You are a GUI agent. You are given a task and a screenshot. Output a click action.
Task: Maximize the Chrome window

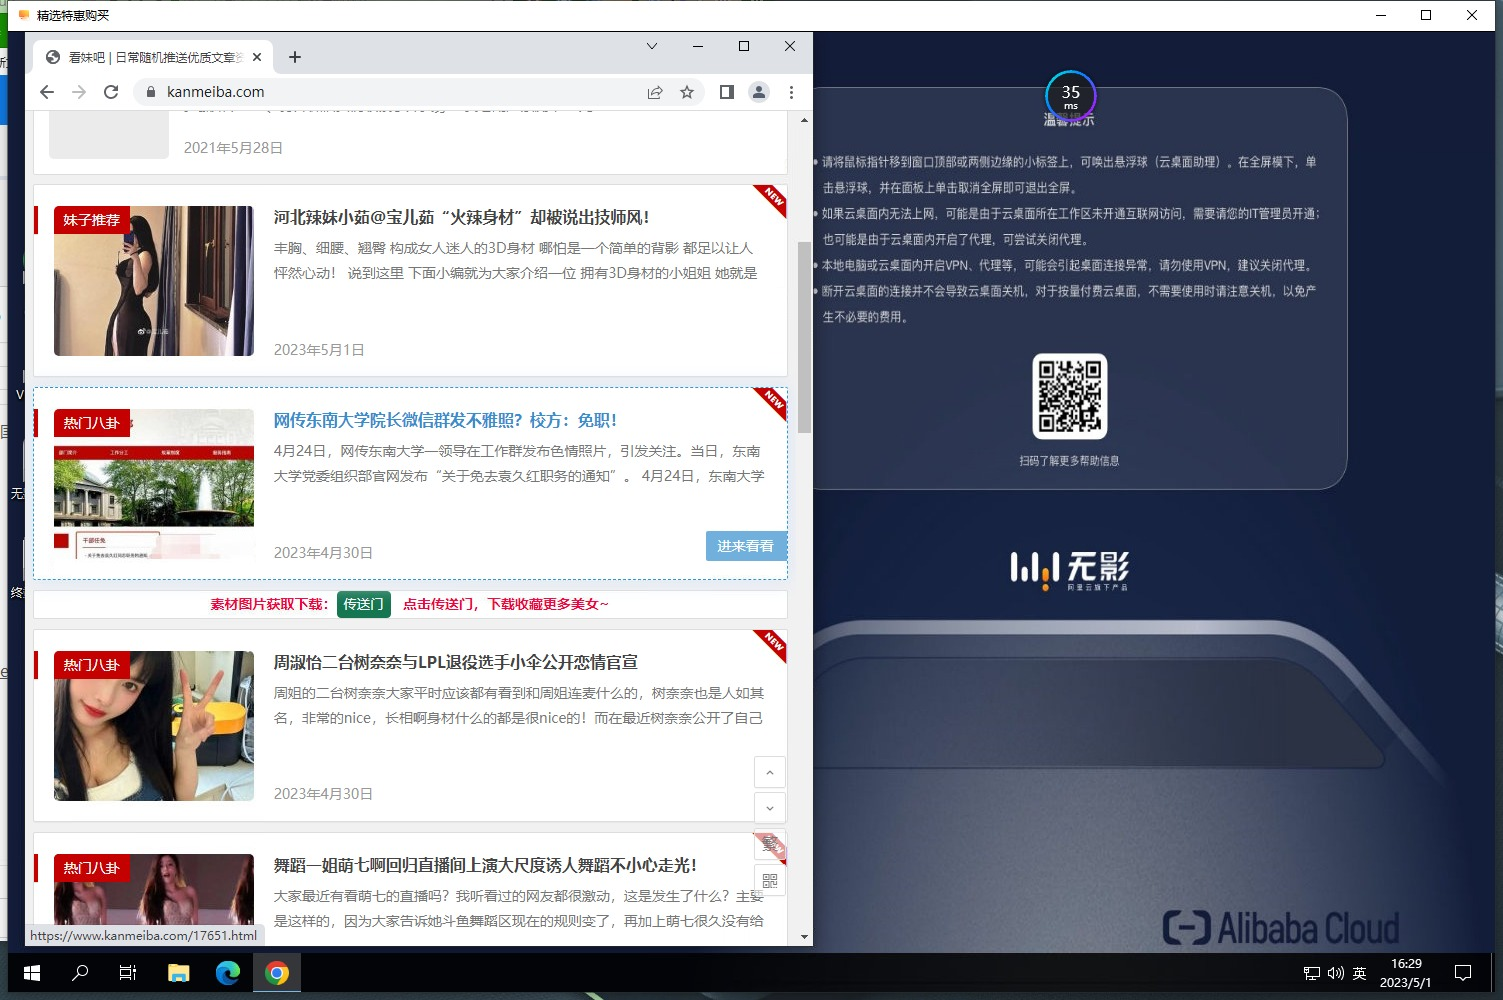click(744, 46)
